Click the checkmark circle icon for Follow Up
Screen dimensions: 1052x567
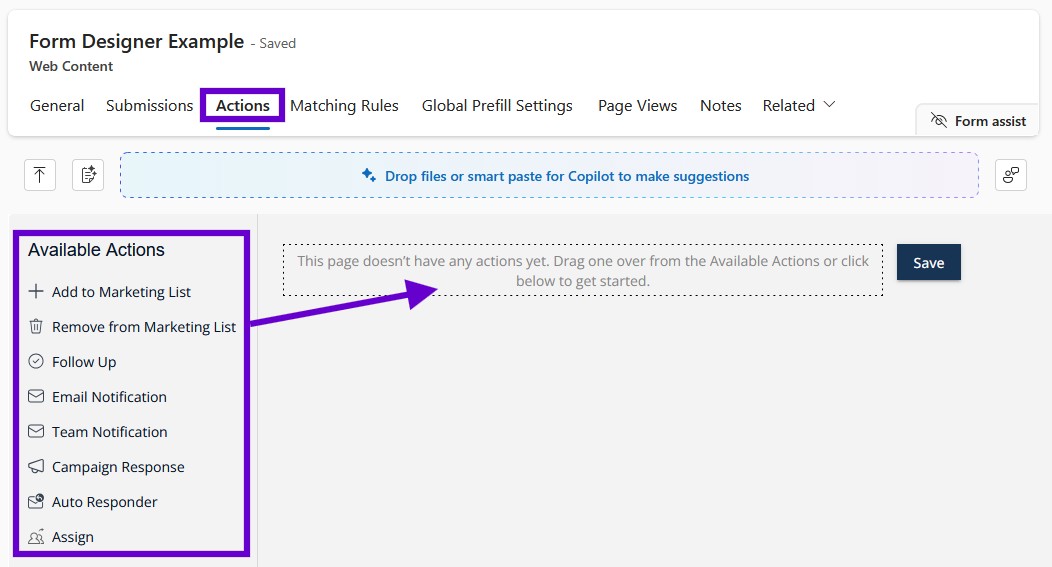click(36, 361)
